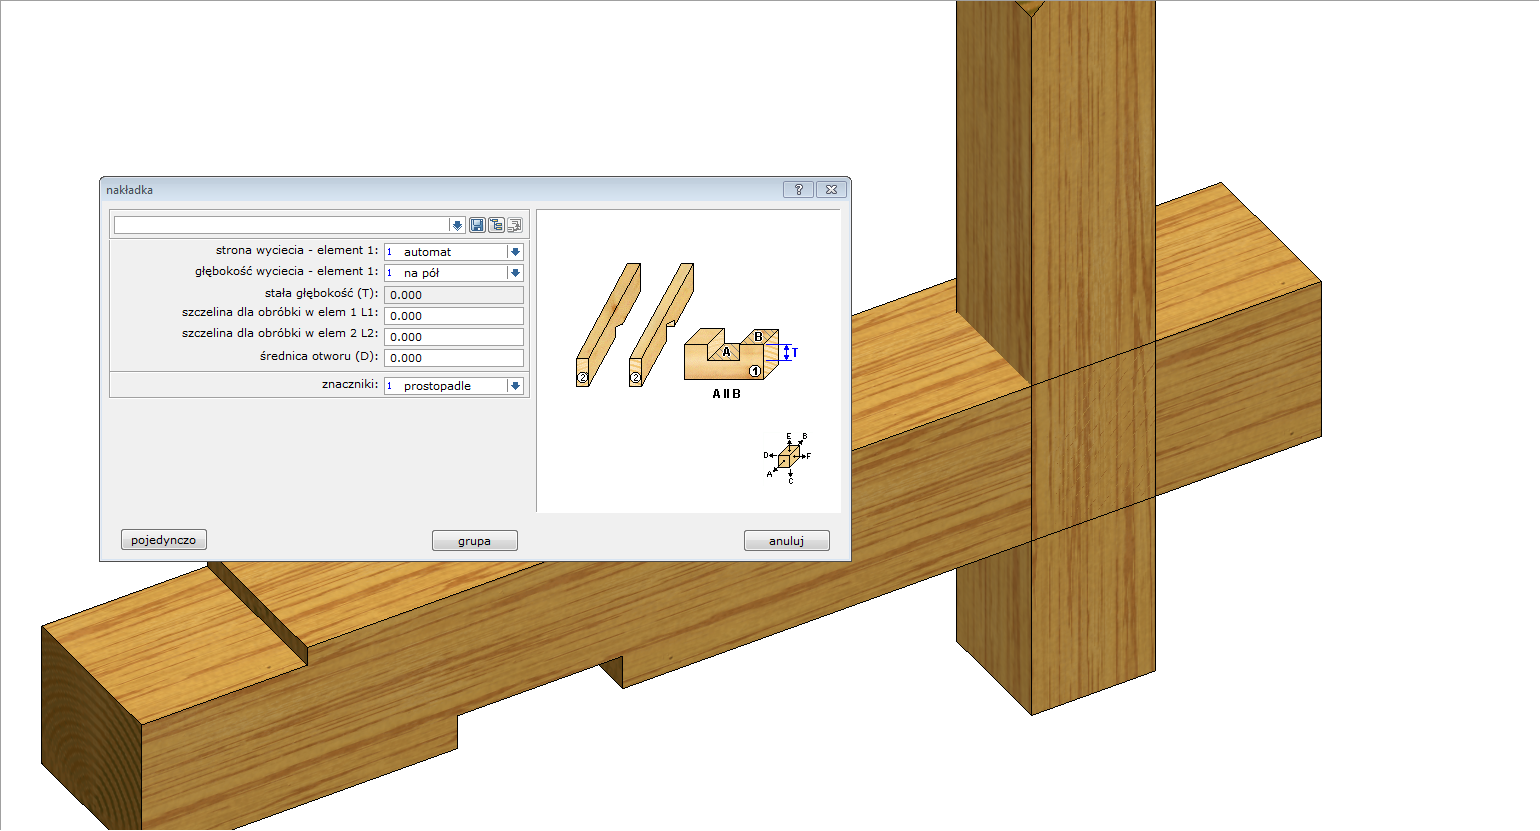Click the save preset floppy disk icon
The width and height of the screenshot is (1540, 831).
click(x=477, y=225)
